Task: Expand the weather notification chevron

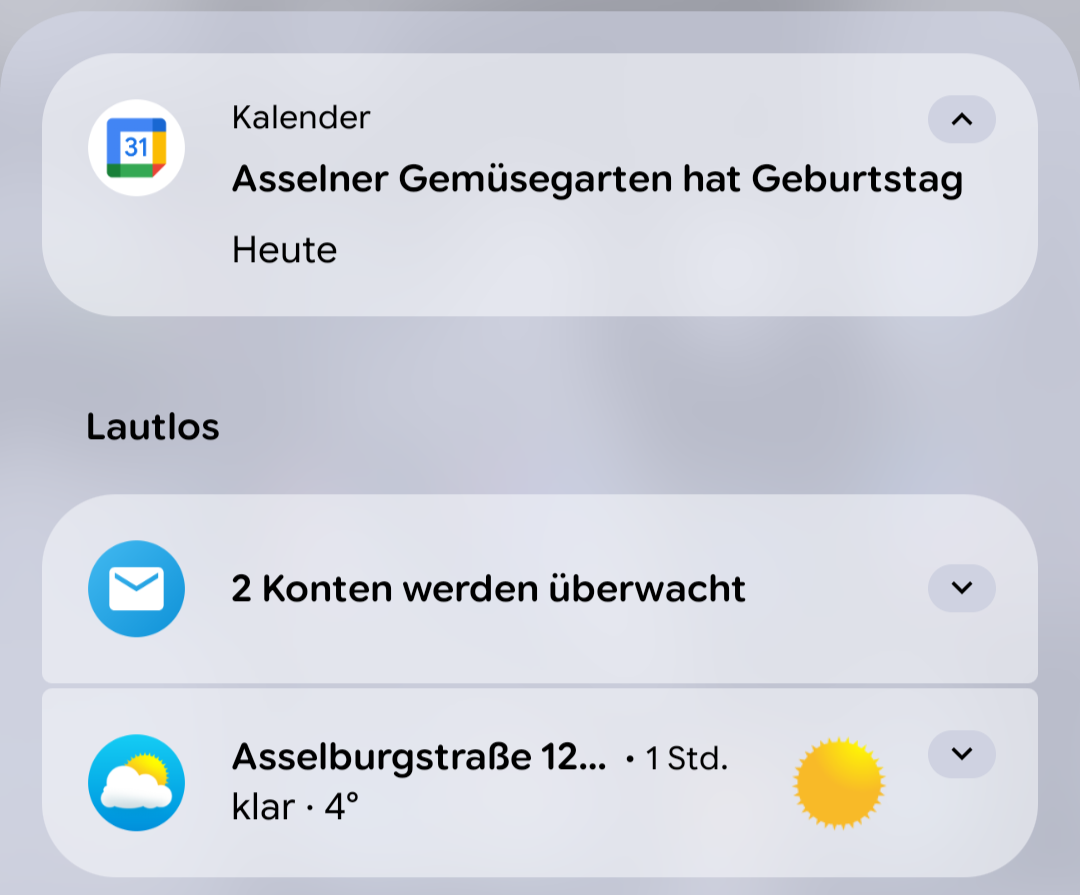Action: pyautogui.click(x=961, y=754)
